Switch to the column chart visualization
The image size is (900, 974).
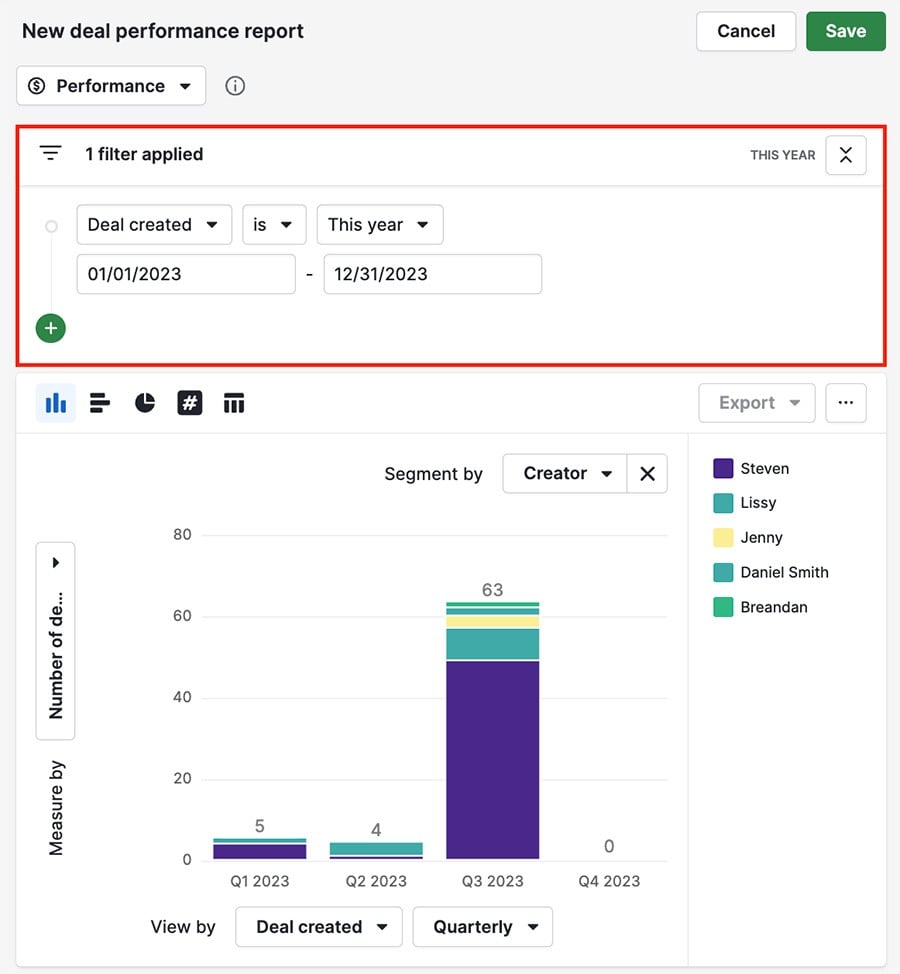click(55, 402)
